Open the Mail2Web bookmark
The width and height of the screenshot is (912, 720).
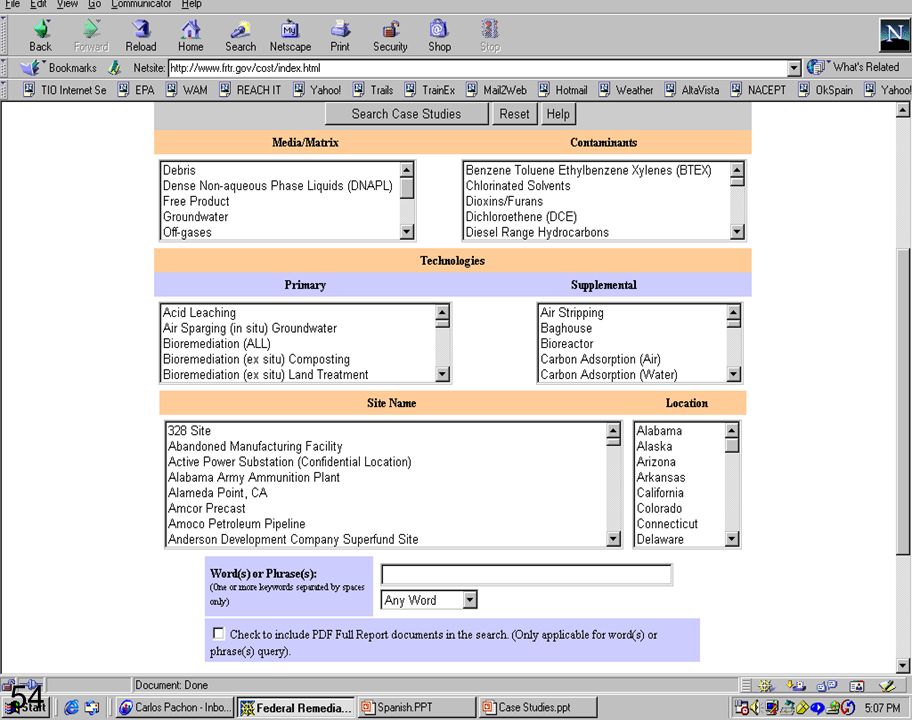(x=497, y=90)
